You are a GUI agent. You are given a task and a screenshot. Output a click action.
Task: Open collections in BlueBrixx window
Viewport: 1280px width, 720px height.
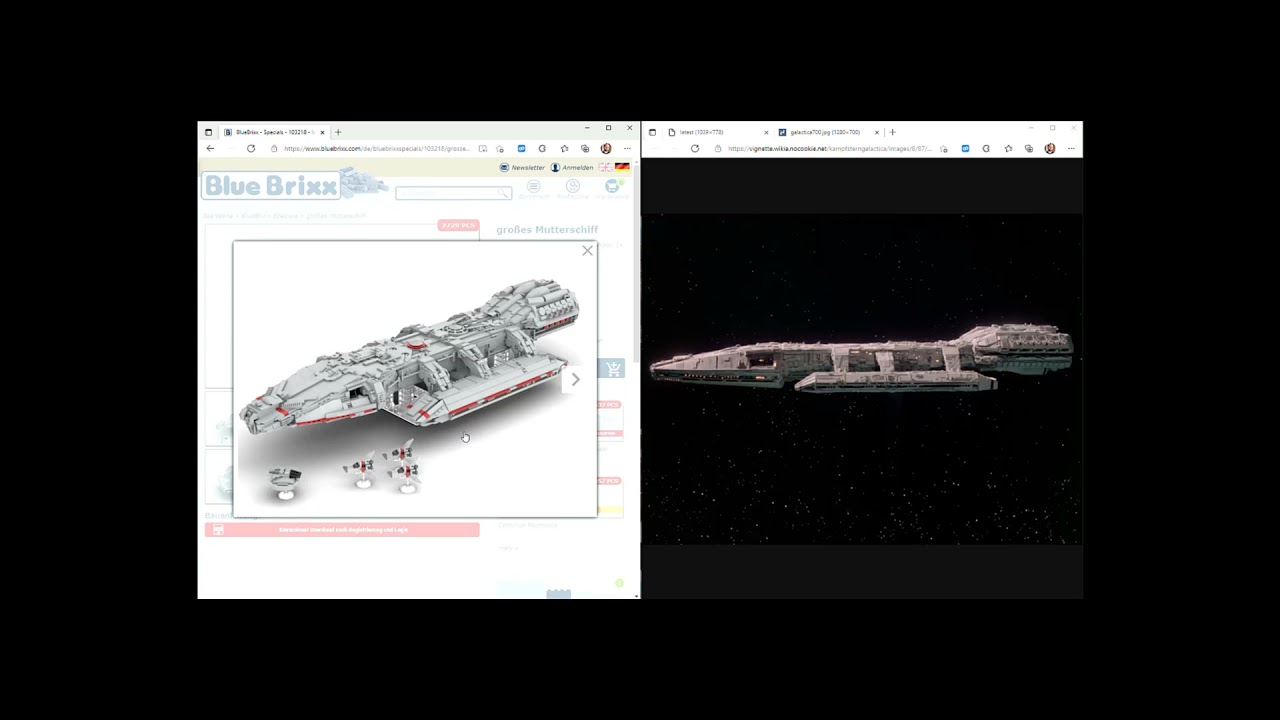(x=585, y=148)
